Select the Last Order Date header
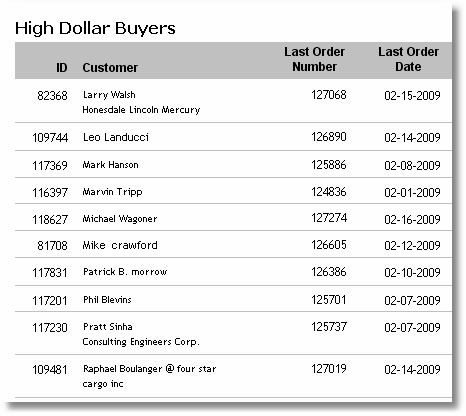This screenshot has width=466, height=416. (x=408, y=59)
